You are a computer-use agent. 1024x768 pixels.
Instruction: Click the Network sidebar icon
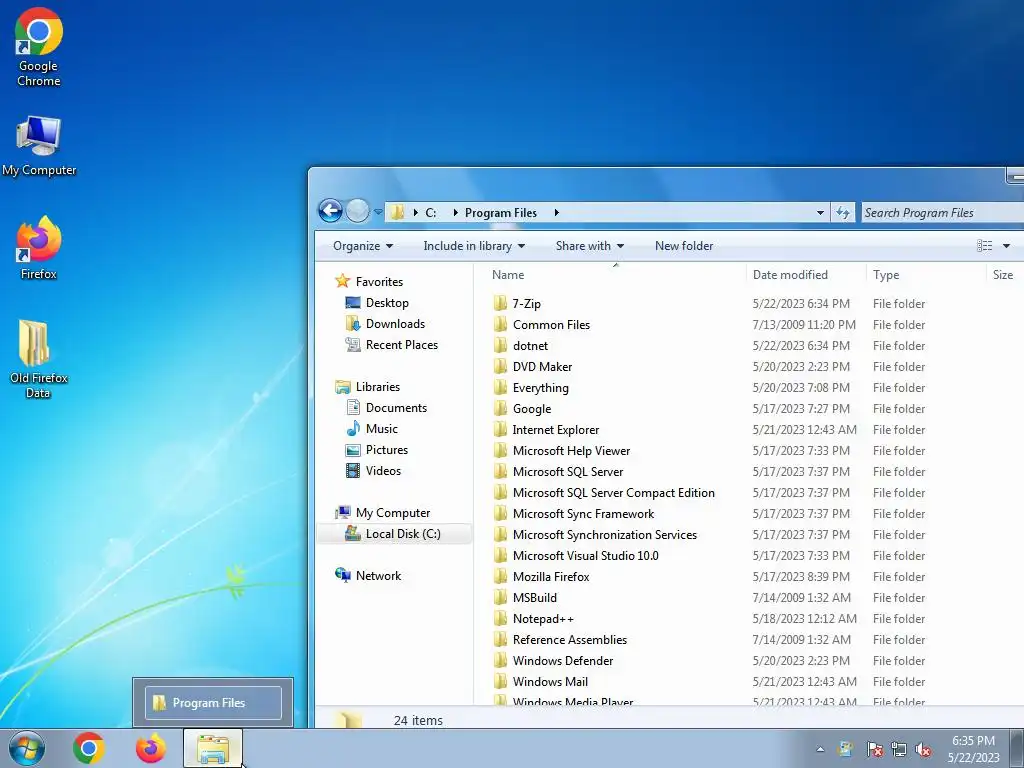click(342, 575)
